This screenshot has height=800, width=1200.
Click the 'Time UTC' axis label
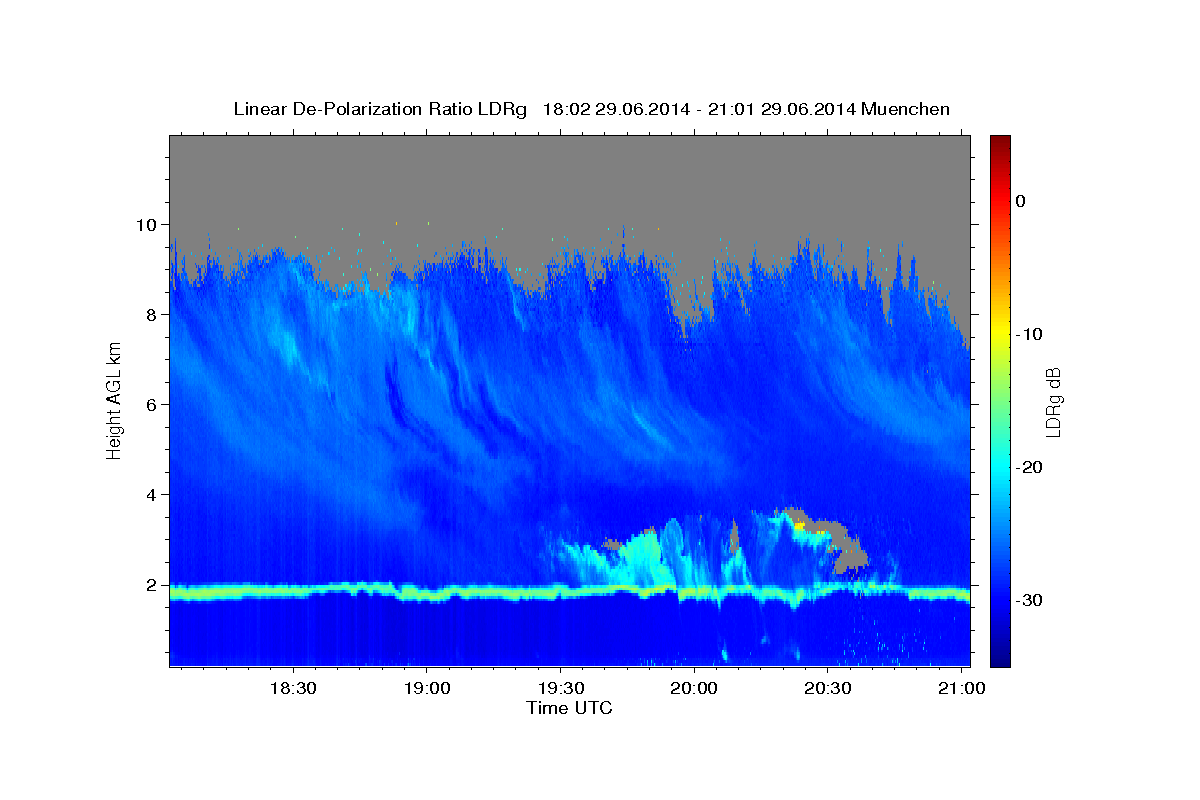click(569, 708)
